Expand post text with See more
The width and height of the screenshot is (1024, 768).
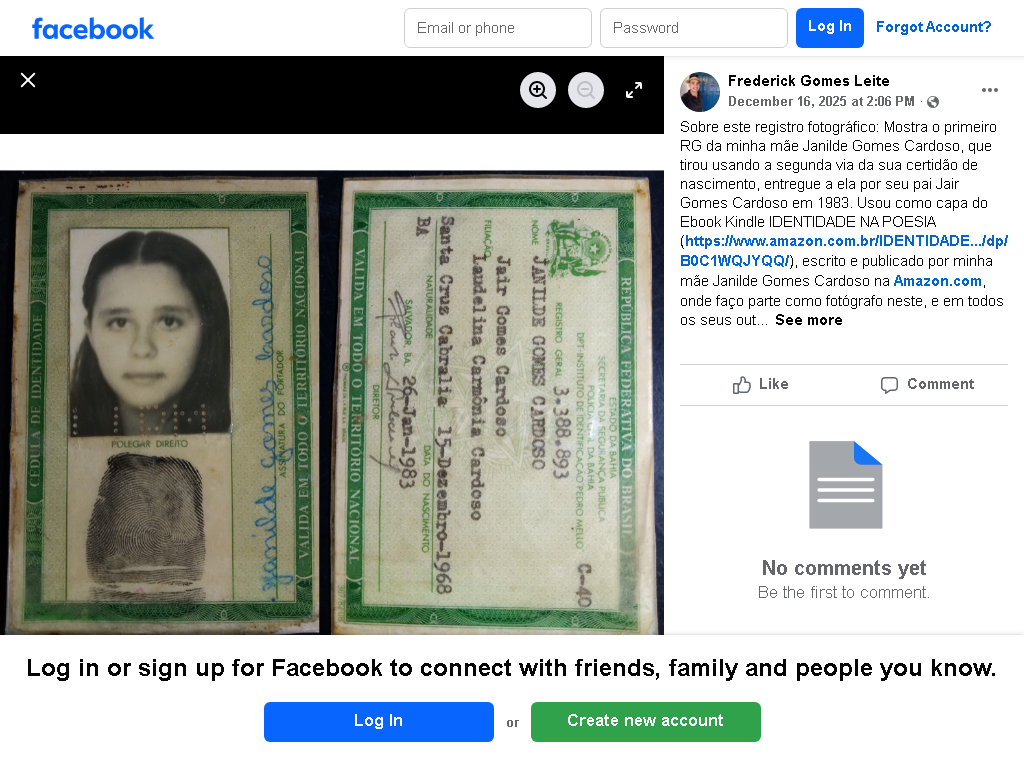click(808, 320)
